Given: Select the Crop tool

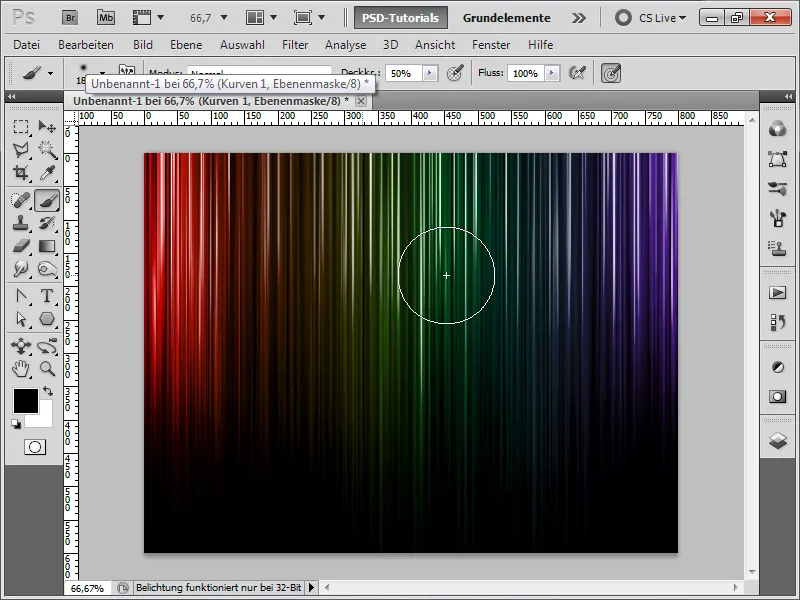Looking at the screenshot, I should (x=21, y=173).
